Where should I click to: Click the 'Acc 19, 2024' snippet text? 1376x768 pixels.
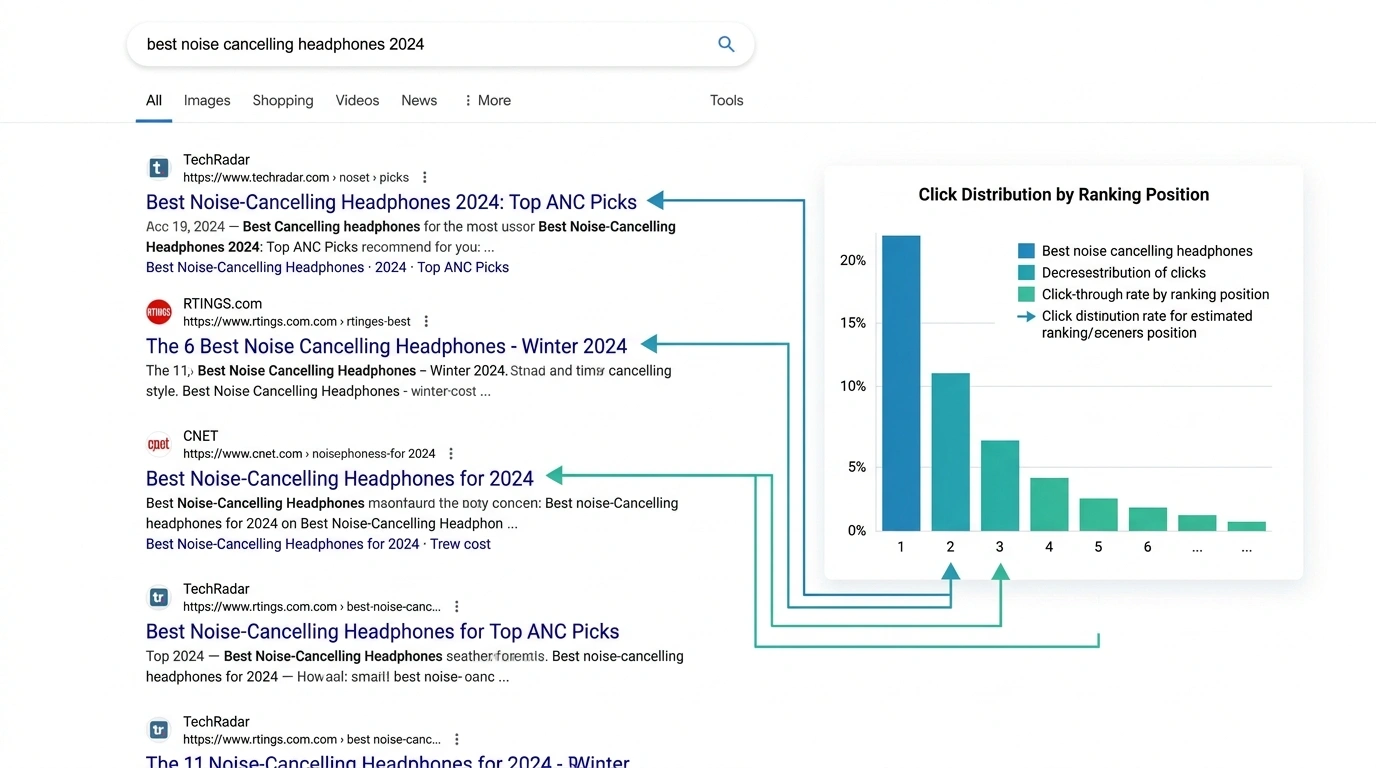click(x=186, y=226)
